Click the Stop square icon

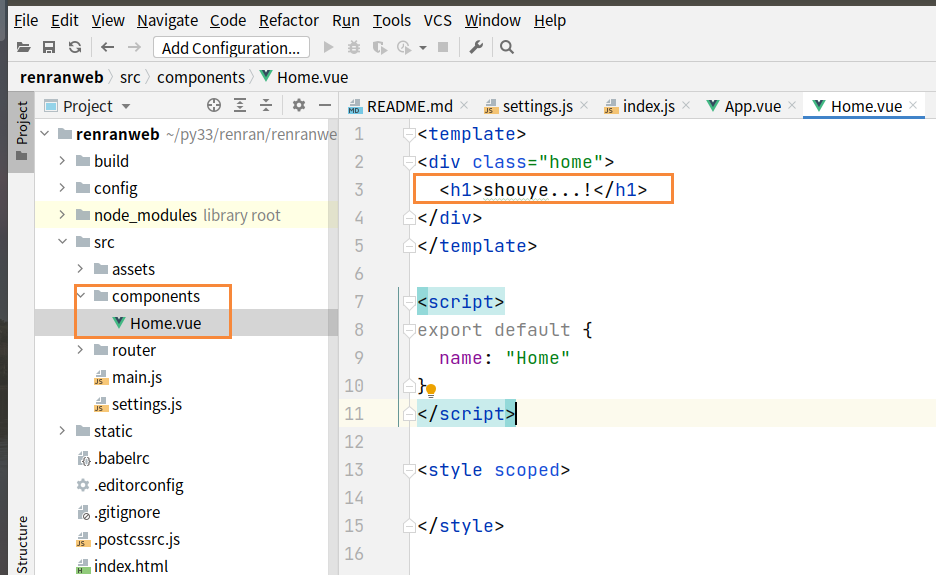pyautogui.click(x=443, y=47)
